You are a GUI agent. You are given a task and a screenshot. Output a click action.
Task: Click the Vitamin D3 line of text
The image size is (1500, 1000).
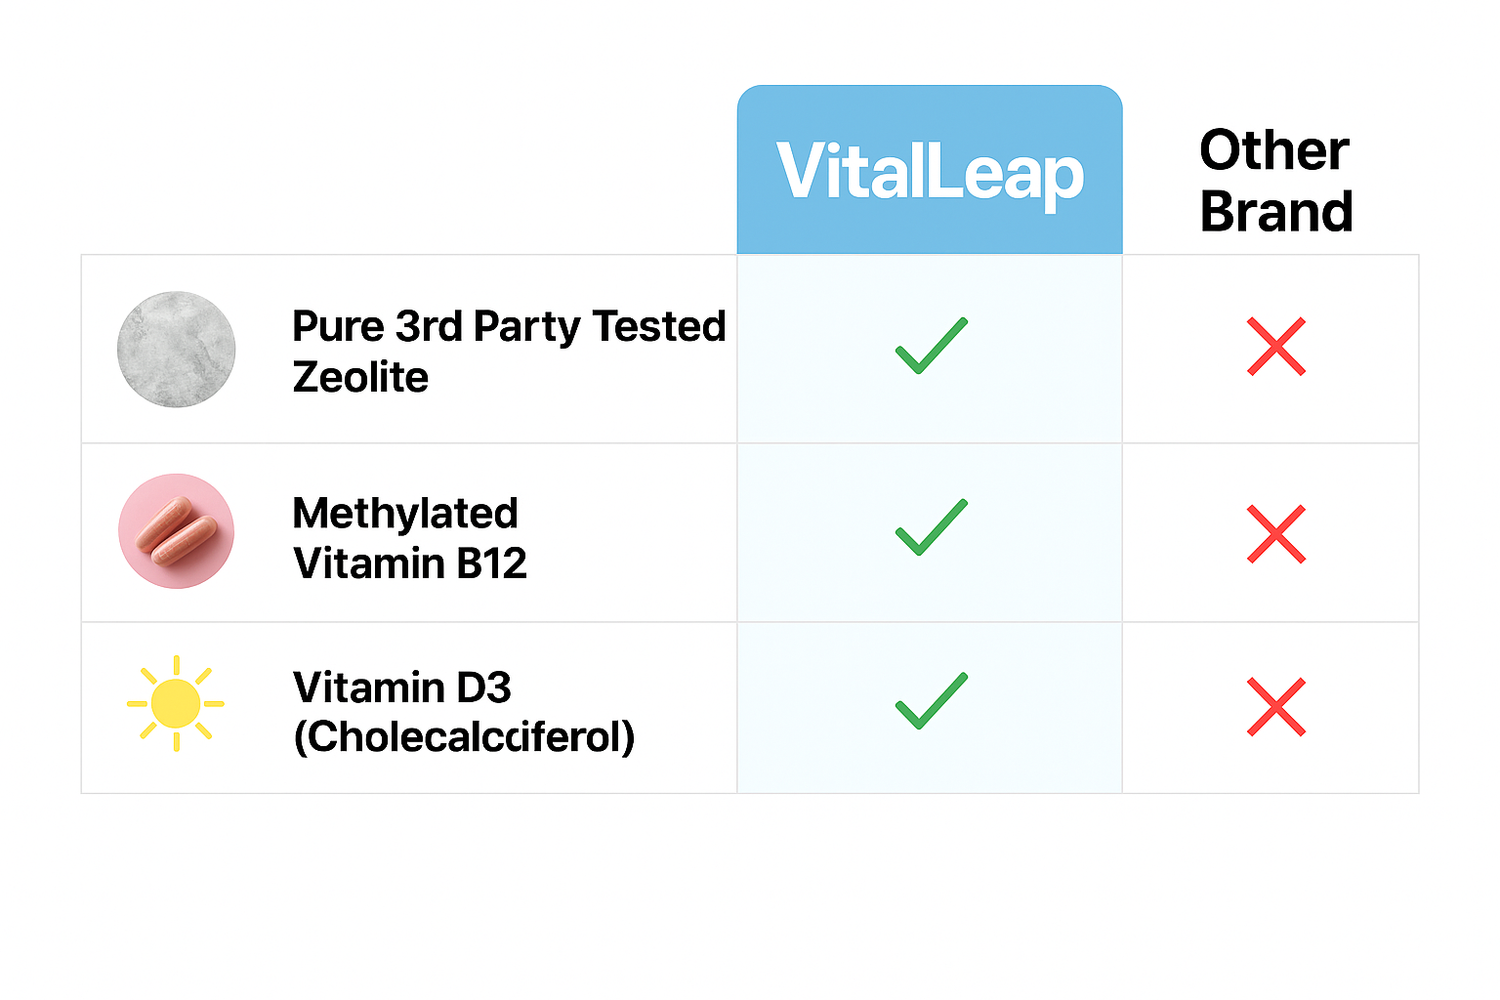(x=402, y=688)
